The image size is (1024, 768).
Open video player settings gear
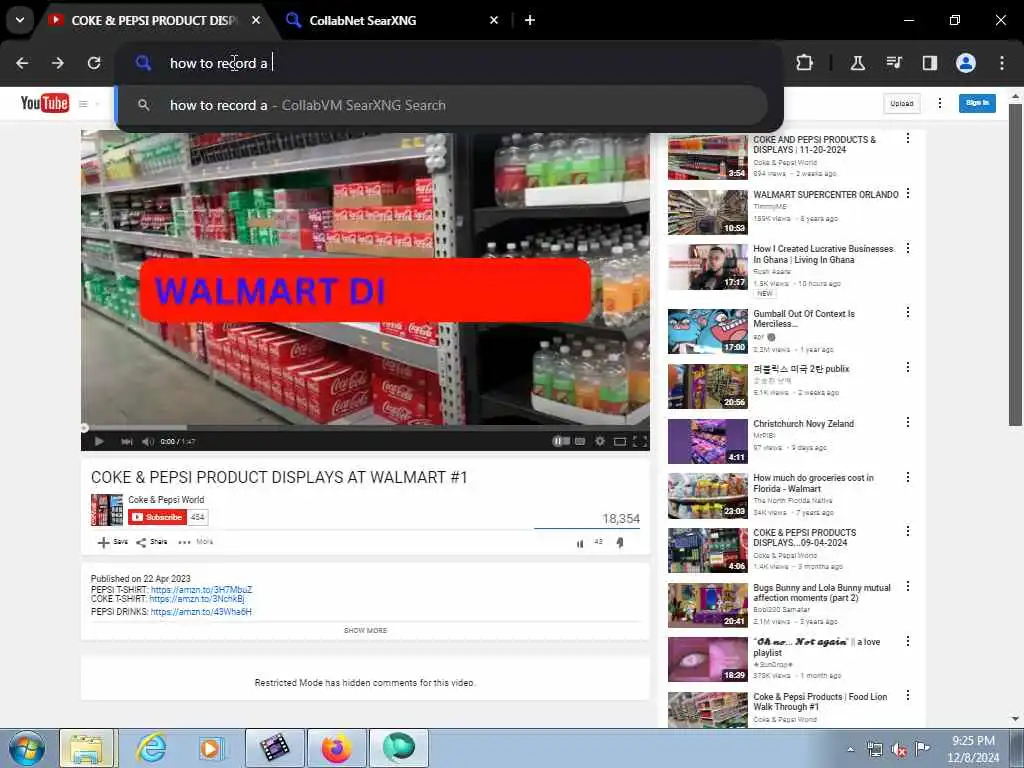click(x=600, y=441)
